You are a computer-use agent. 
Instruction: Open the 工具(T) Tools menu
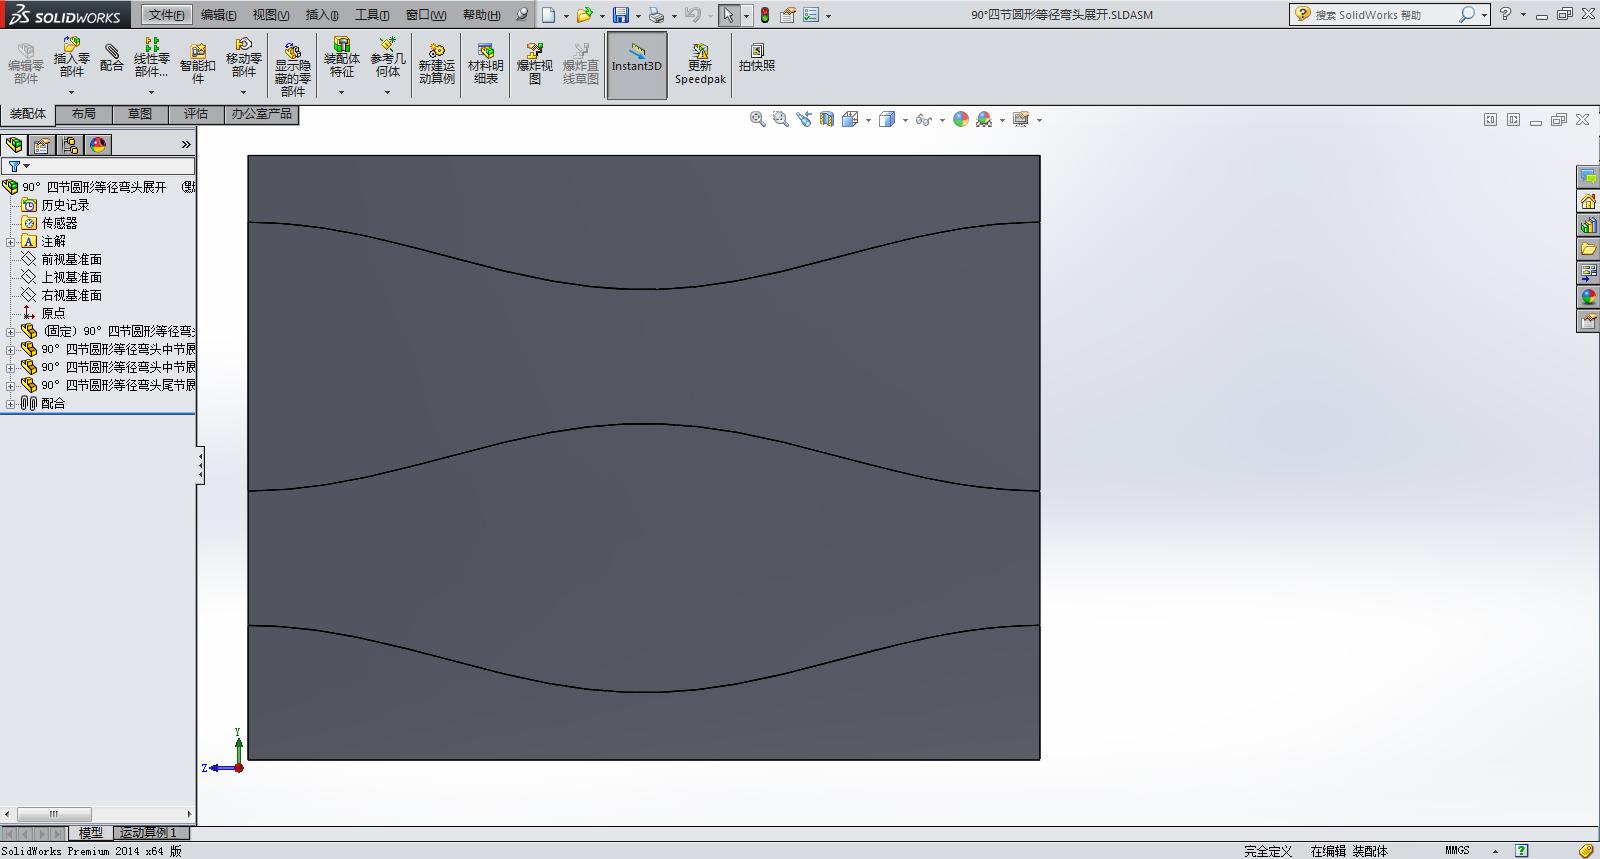point(371,15)
